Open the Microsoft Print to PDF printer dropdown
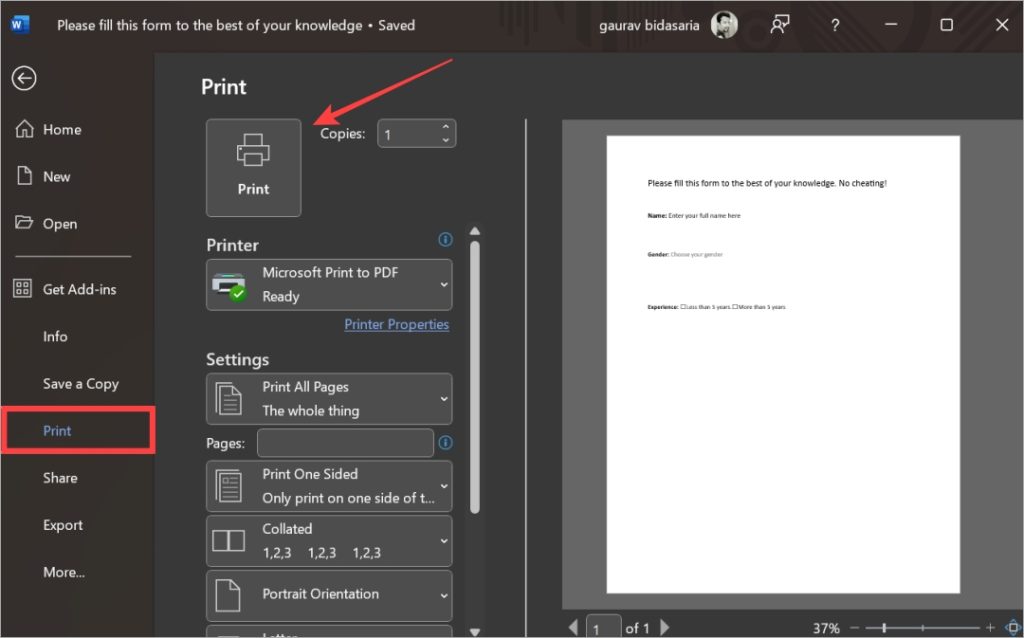Screen dimensions: 1024x638 click(329, 285)
